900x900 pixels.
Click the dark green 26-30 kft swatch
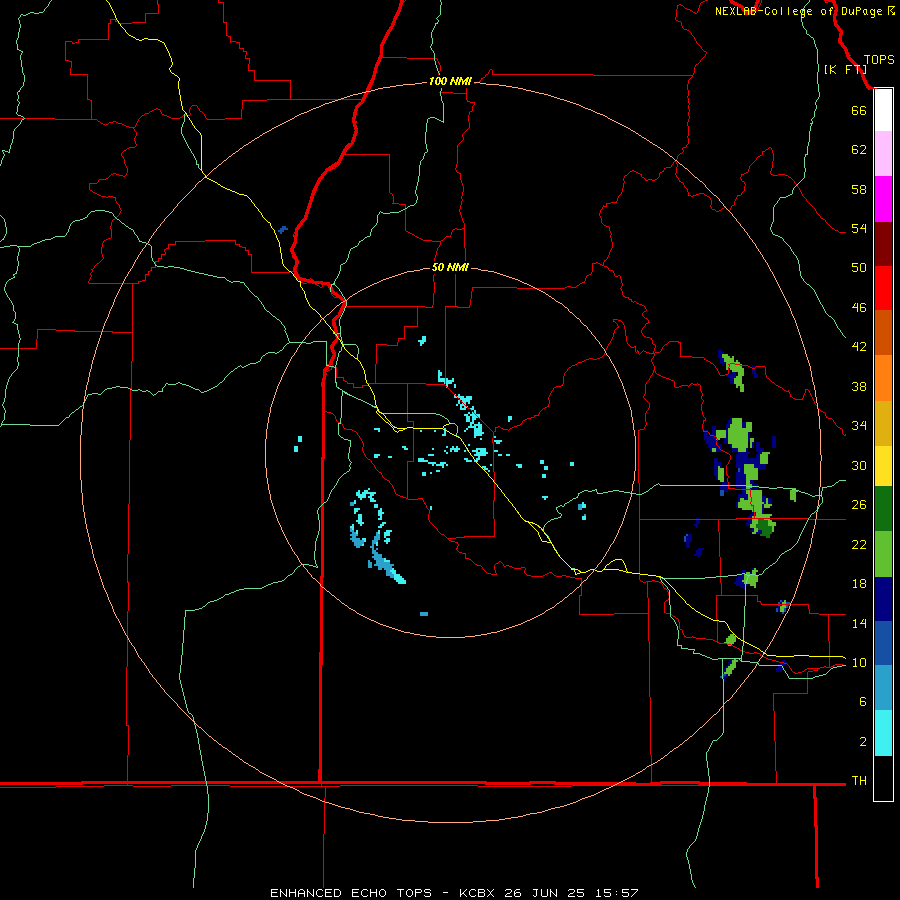pyautogui.click(x=883, y=509)
